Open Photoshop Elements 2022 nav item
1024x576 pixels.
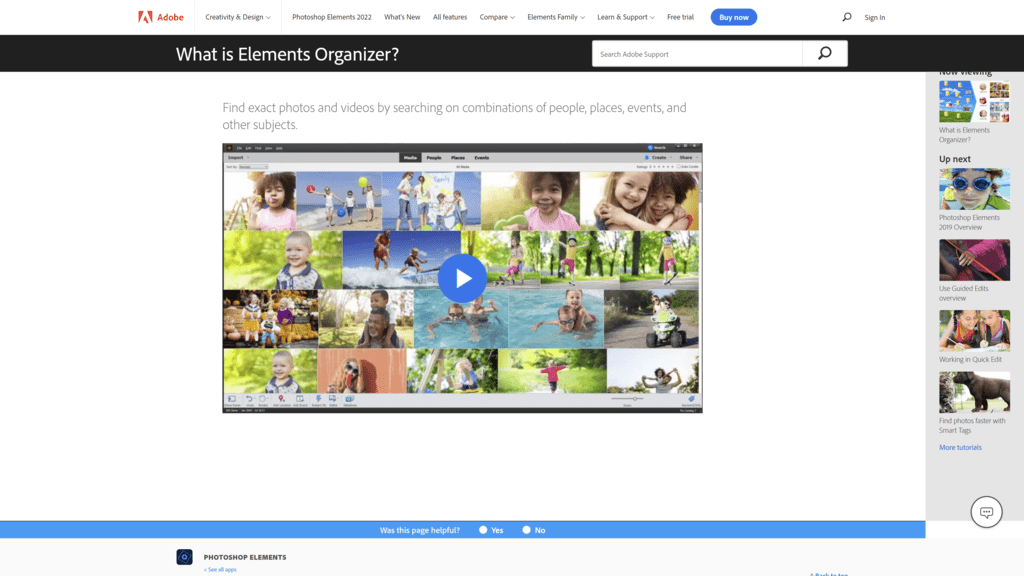pos(332,17)
